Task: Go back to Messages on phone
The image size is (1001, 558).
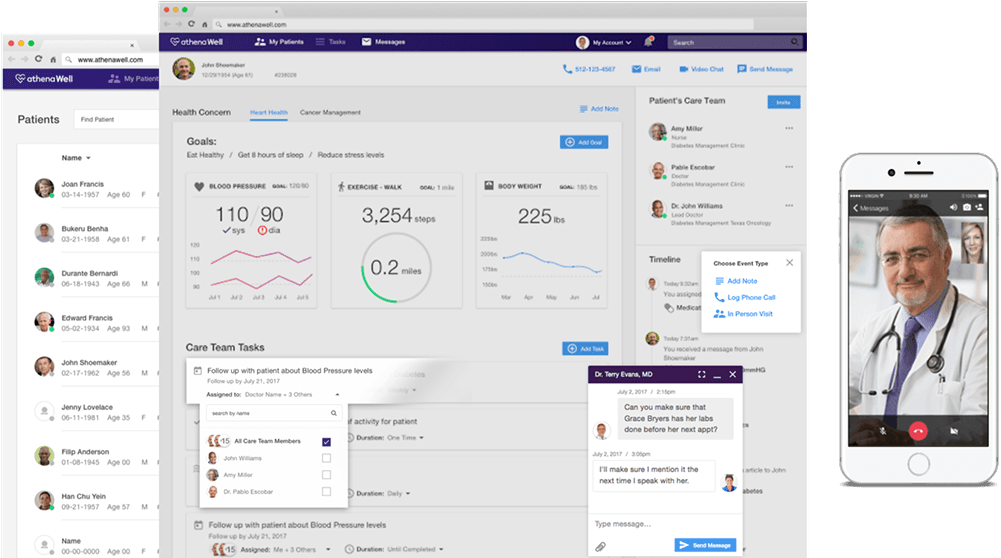Action: (871, 208)
